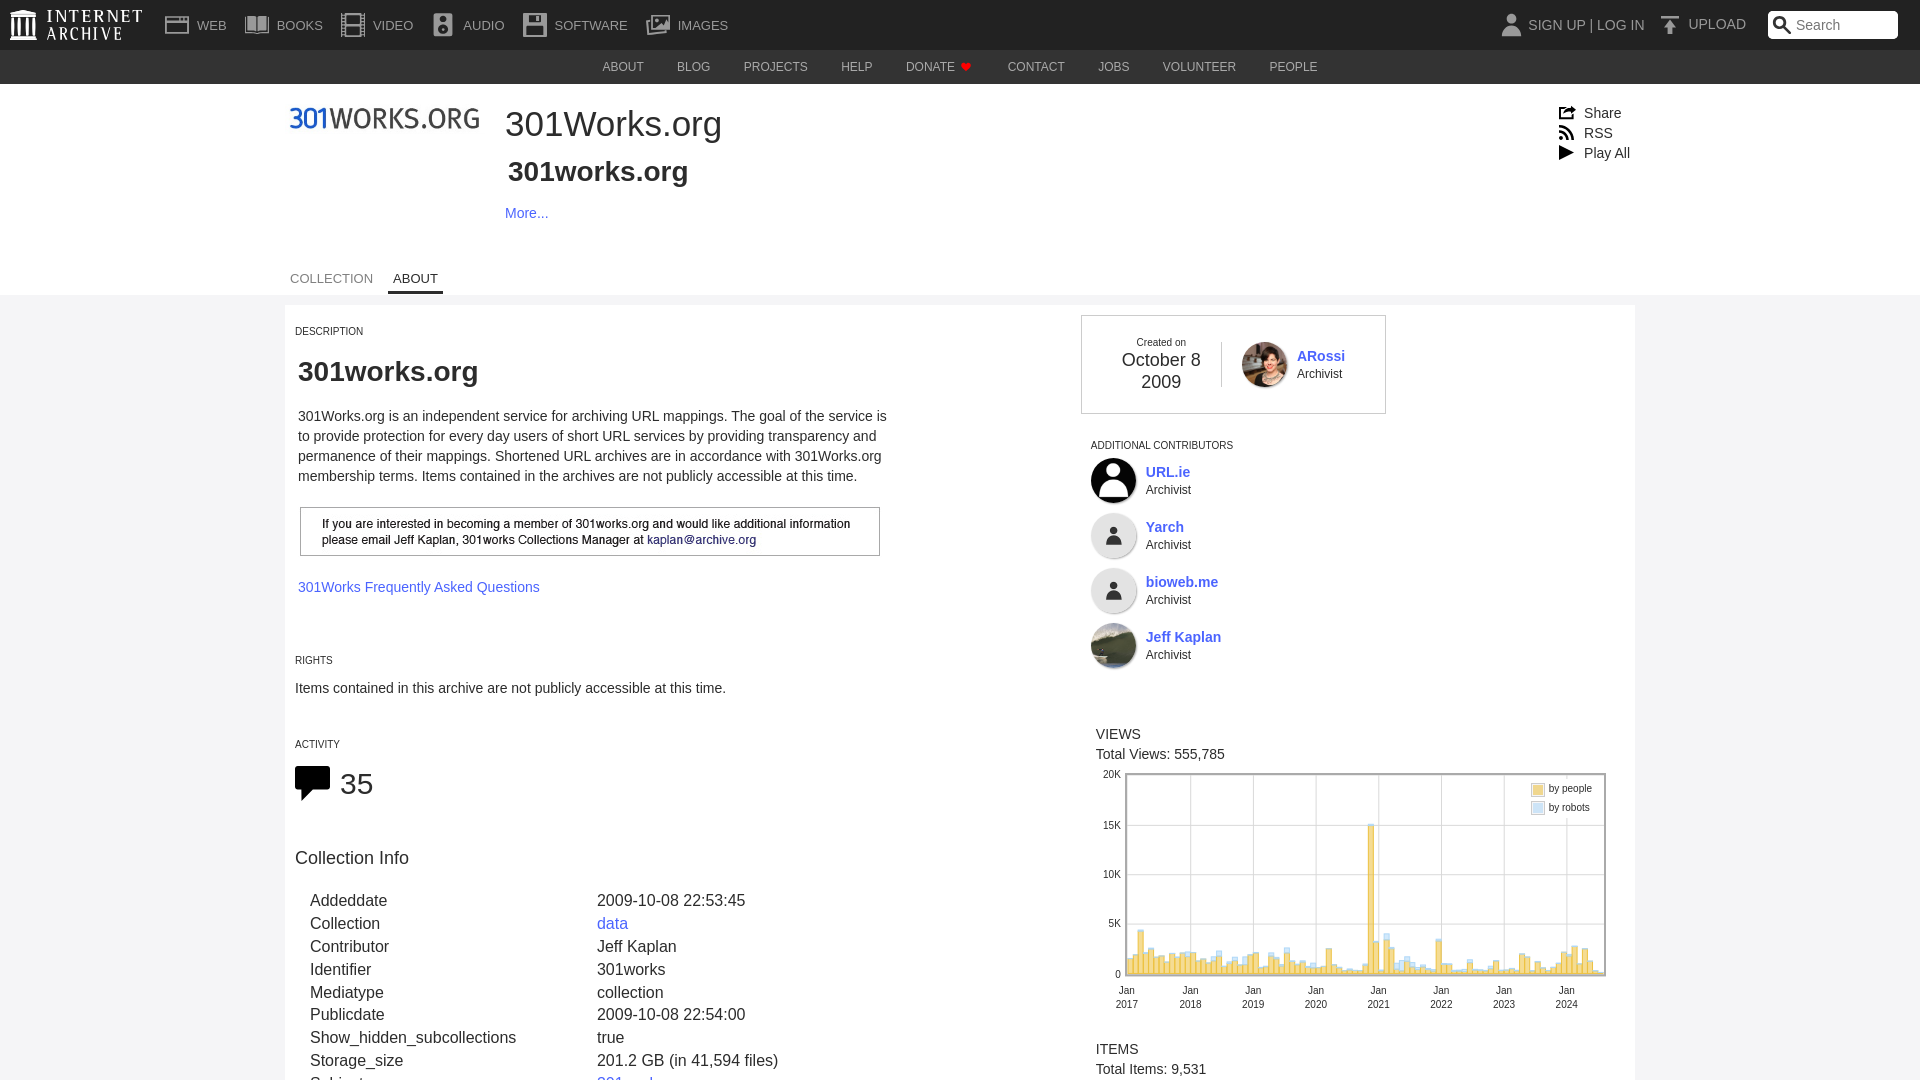Screen dimensions: 1920x1080
Task: Click the 'by robots' legend swatch
Action: (1538, 808)
